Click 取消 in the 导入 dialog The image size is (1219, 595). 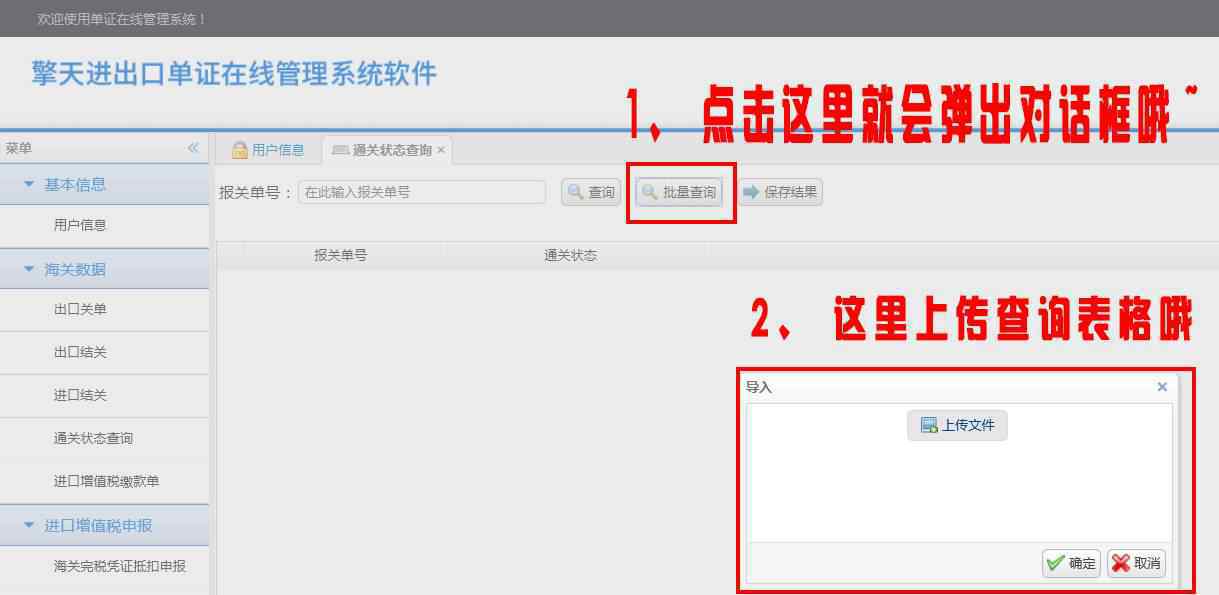(x=1136, y=563)
